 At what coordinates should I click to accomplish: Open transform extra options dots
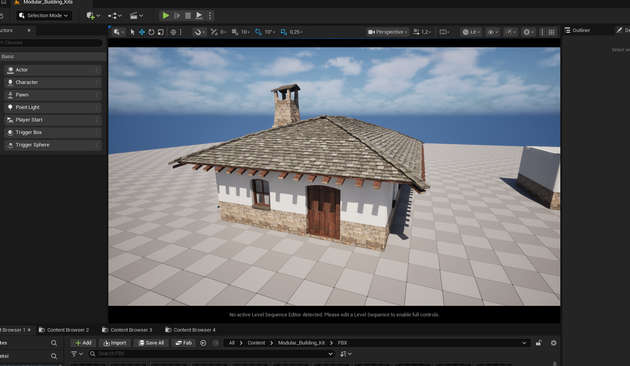(181, 32)
